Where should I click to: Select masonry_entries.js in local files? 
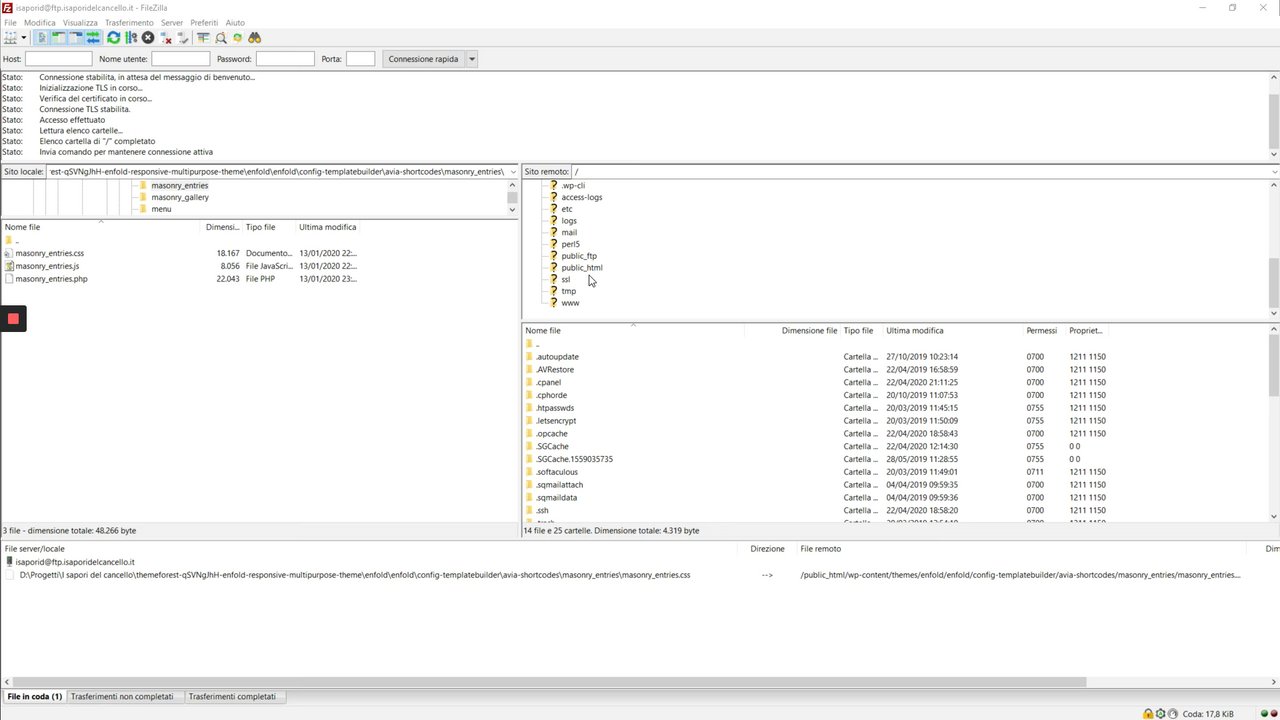(x=47, y=266)
